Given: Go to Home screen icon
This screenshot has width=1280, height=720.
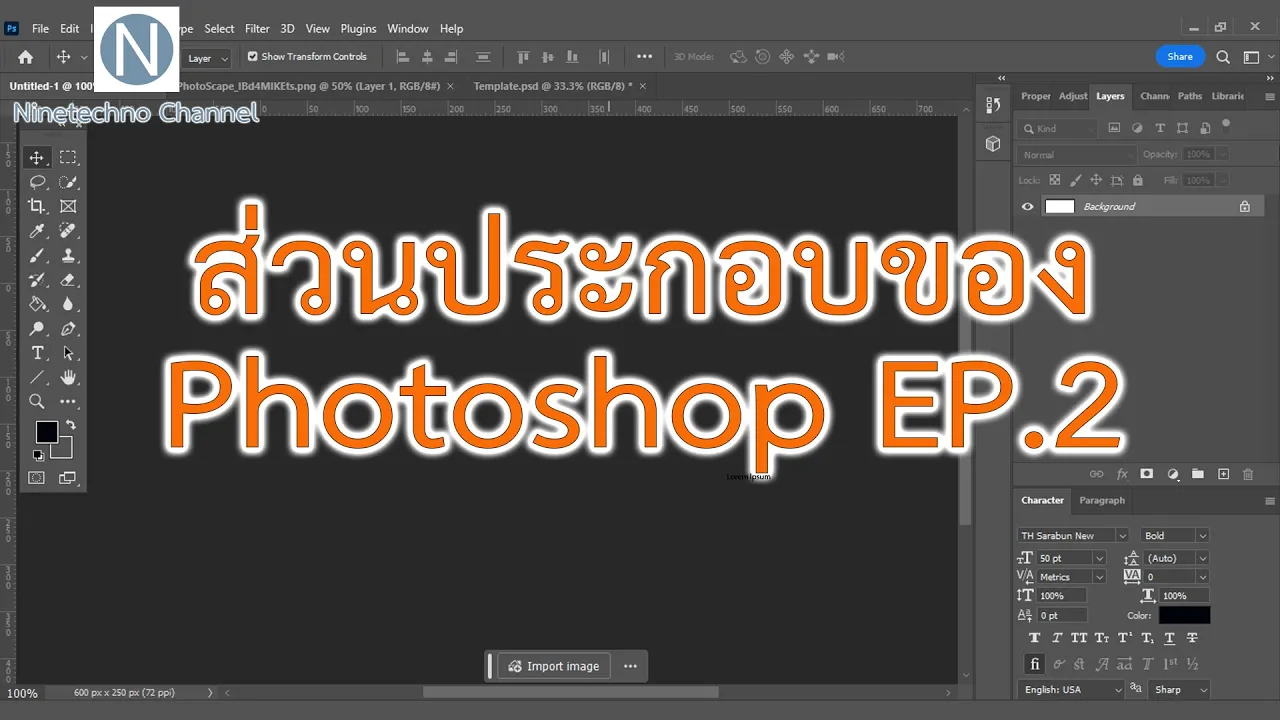Looking at the screenshot, I should pyautogui.click(x=26, y=57).
